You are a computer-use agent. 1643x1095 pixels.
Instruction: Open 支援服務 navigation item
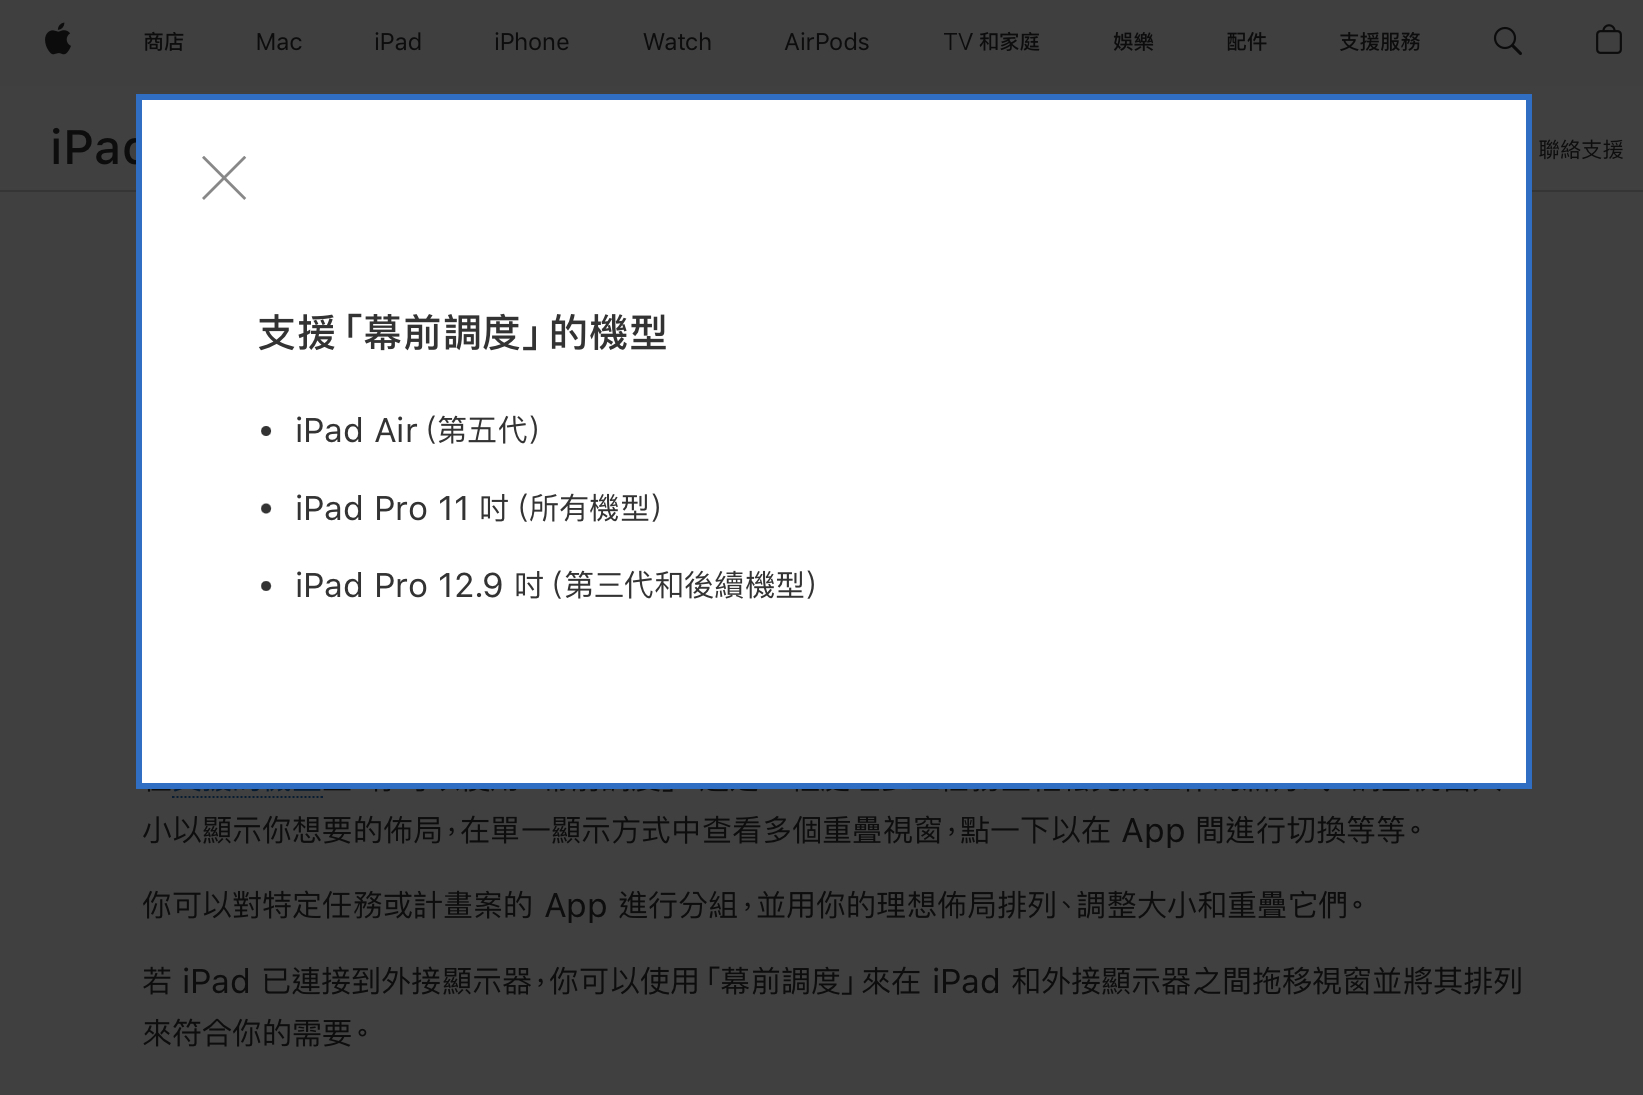click(1380, 42)
